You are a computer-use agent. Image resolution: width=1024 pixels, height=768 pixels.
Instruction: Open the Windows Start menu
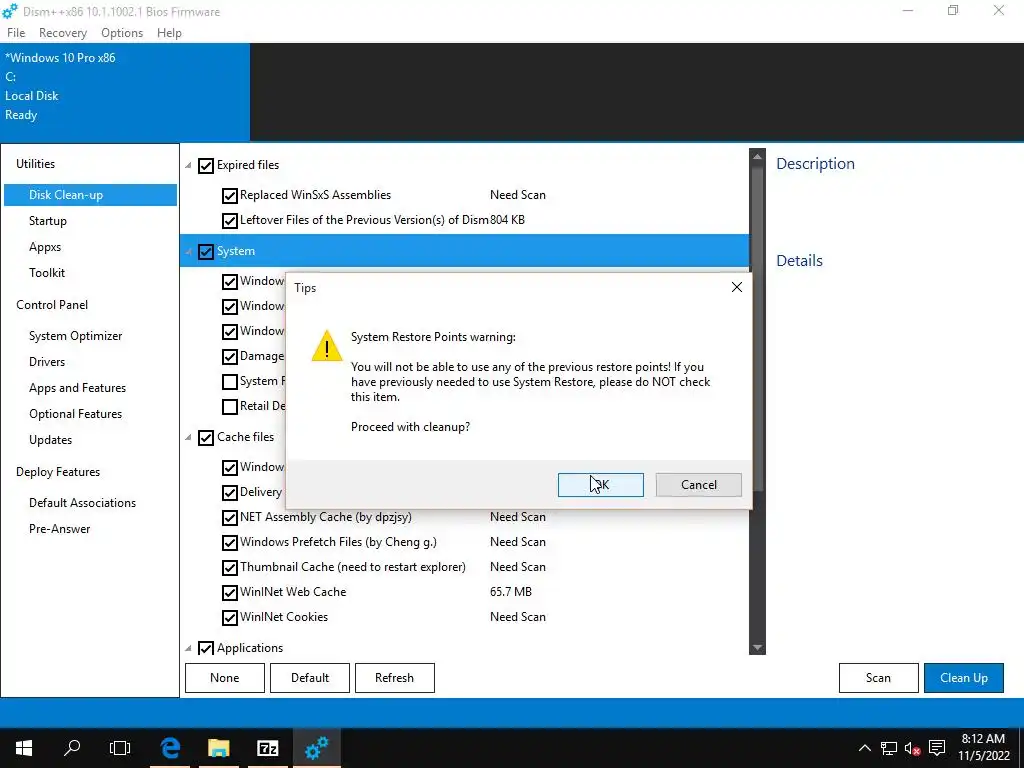click(24, 748)
